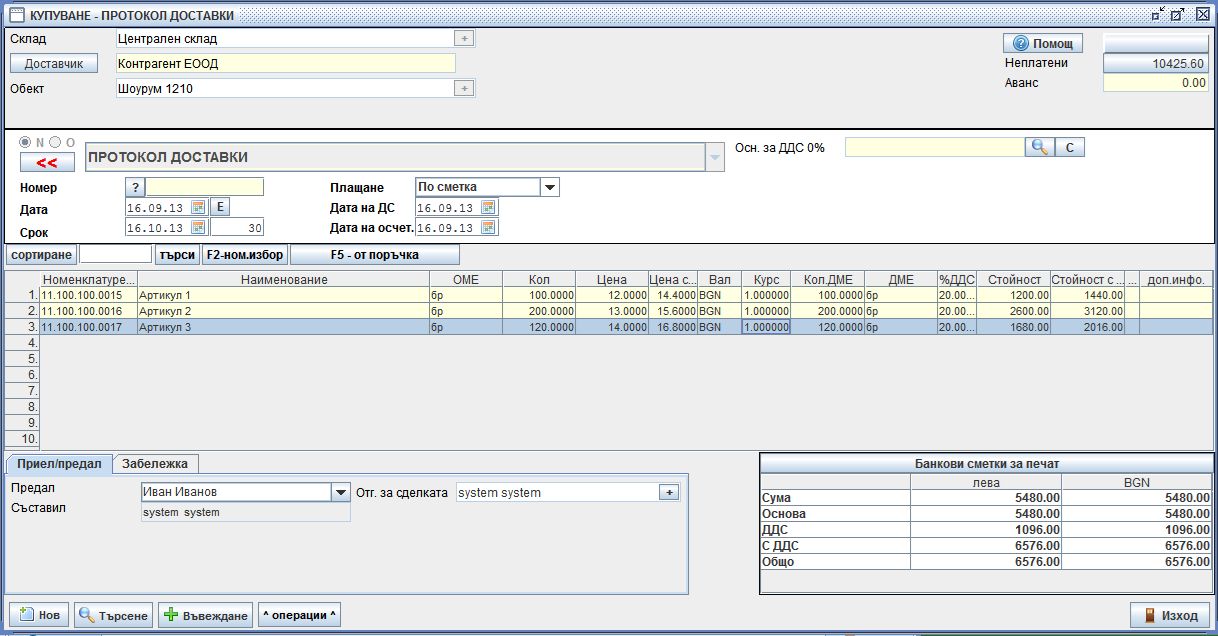This screenshot has height=636, width=1218.
Task: Focus the Срок date field showing 16.10.13
Action: click(x=158, y=227)
